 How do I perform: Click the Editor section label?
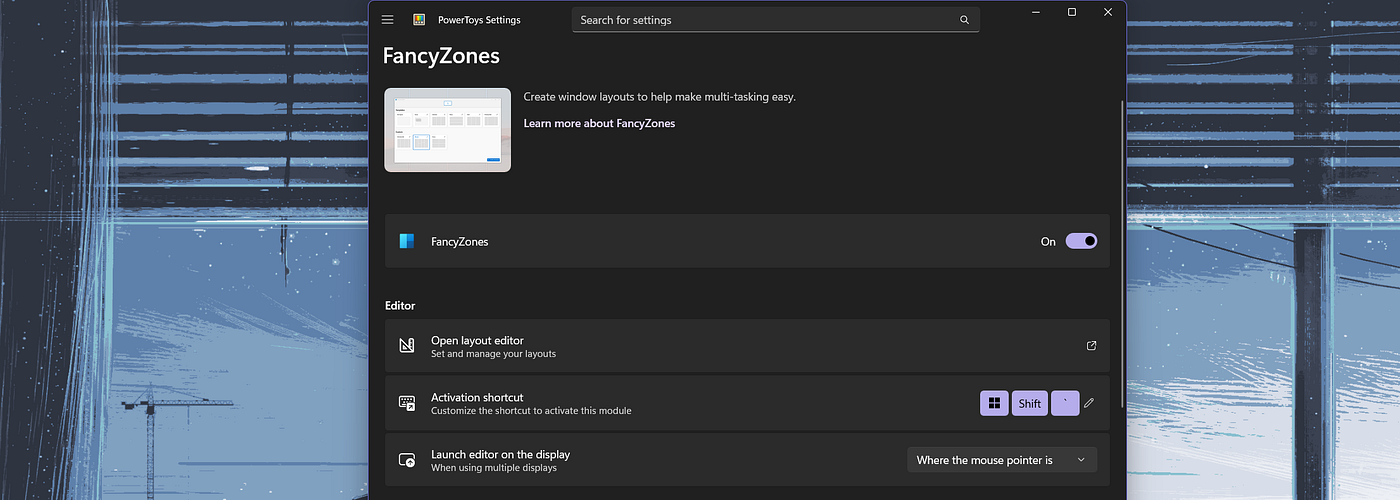click(x=400, y=306)
